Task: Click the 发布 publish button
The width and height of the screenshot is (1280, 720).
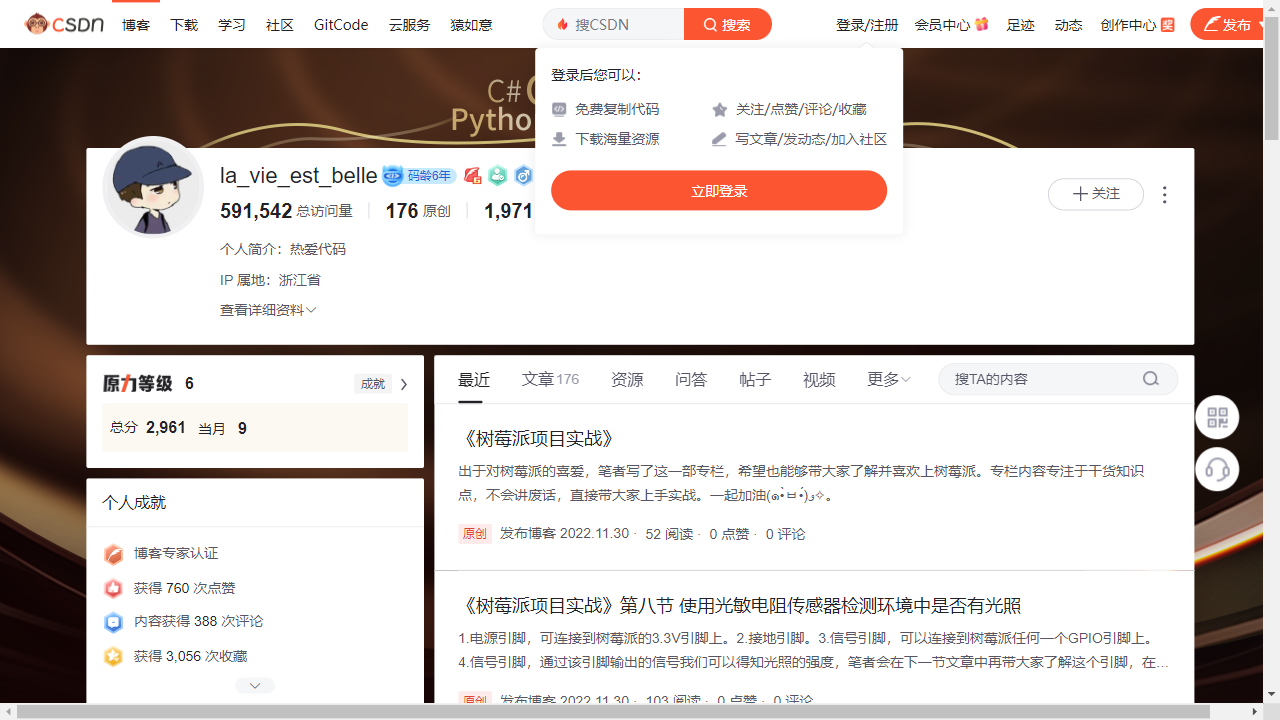Action: tap(1229, 24)
